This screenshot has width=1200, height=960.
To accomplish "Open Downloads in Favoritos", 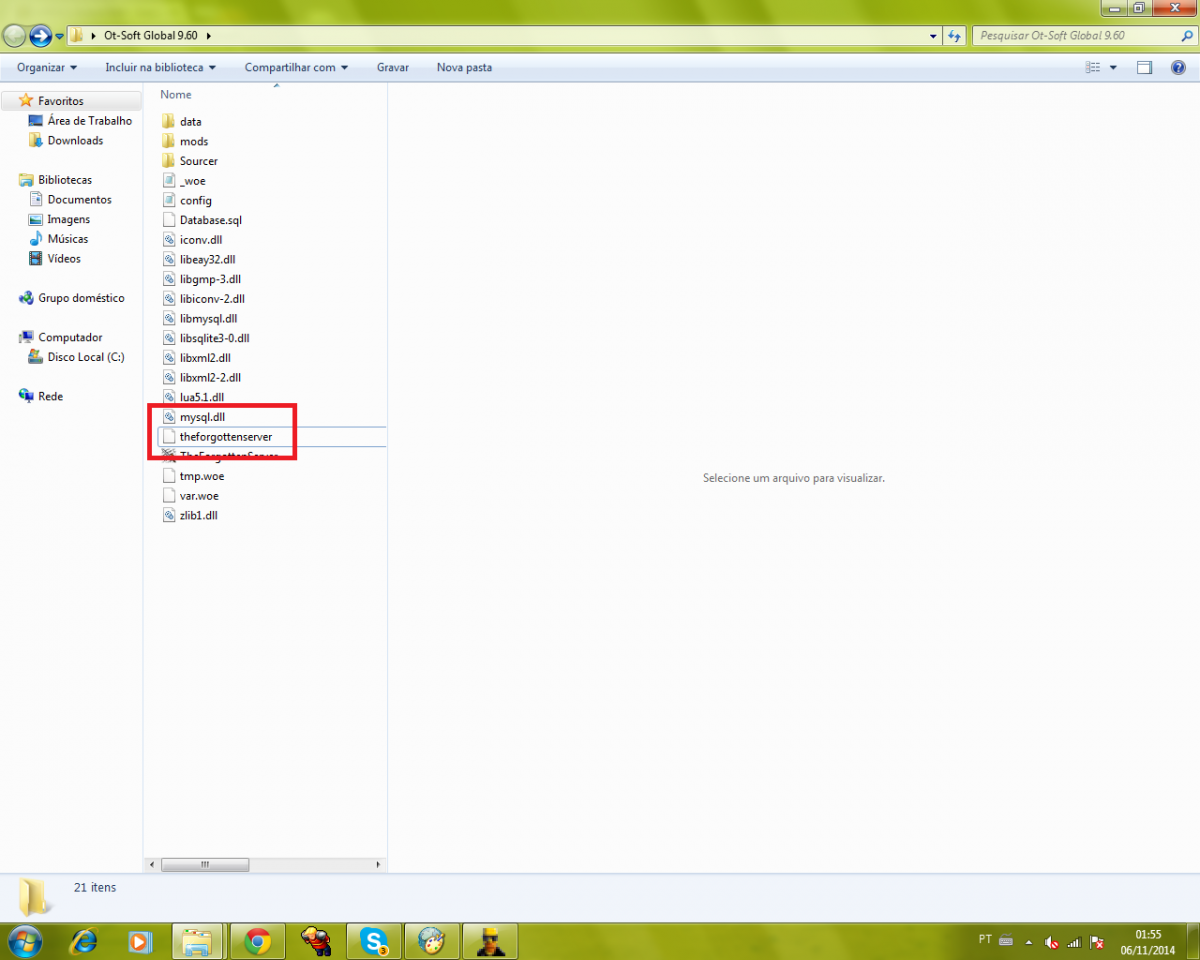I will coord(75,141).
